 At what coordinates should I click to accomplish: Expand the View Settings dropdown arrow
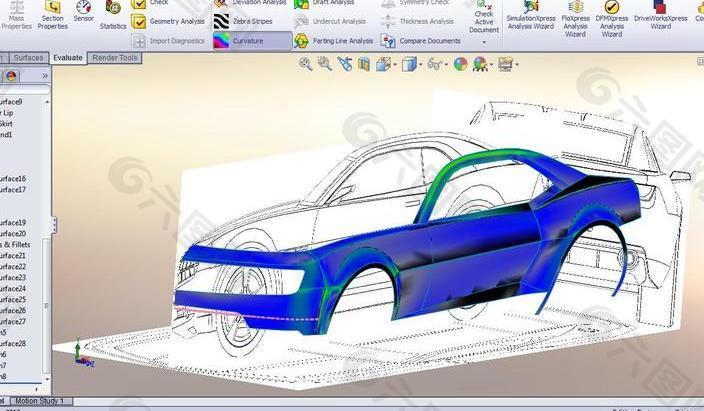tap(517, 65)
